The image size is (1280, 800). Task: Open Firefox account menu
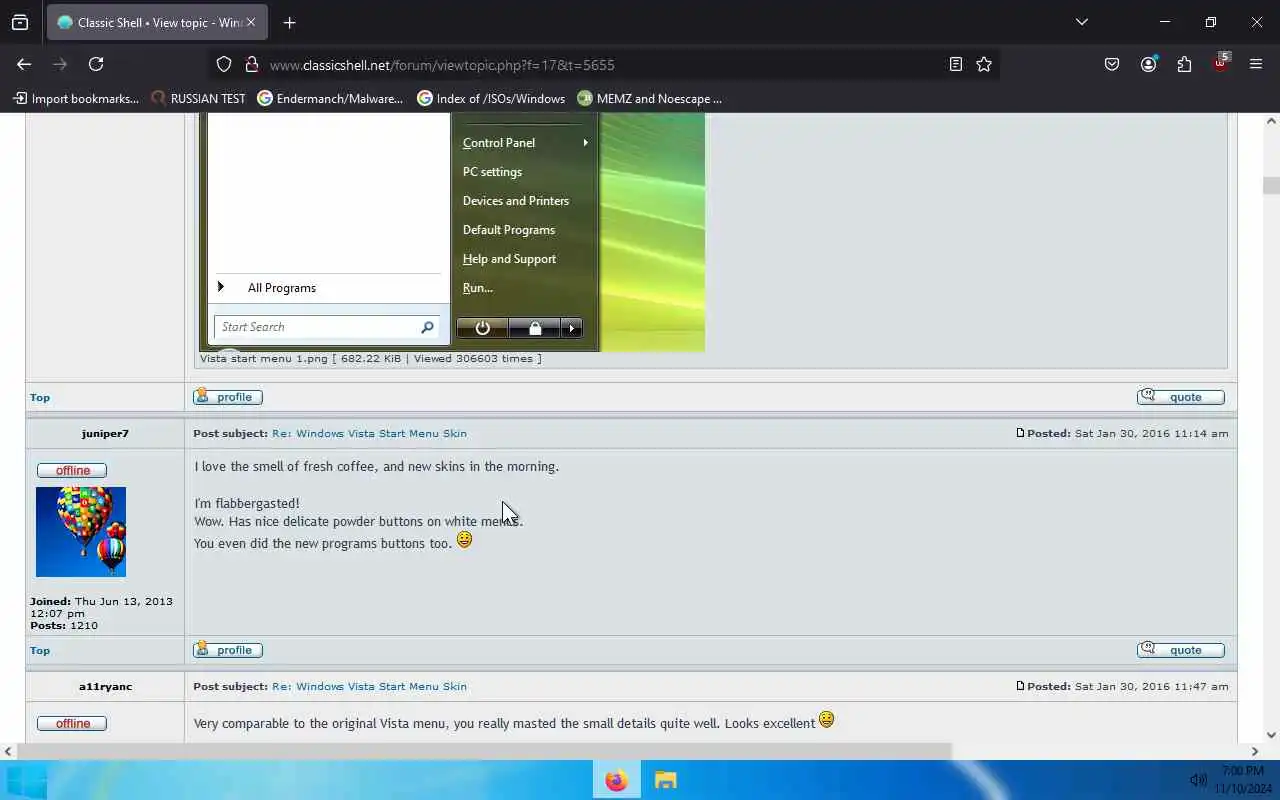pyautogui.click(x=1148, y=64)
